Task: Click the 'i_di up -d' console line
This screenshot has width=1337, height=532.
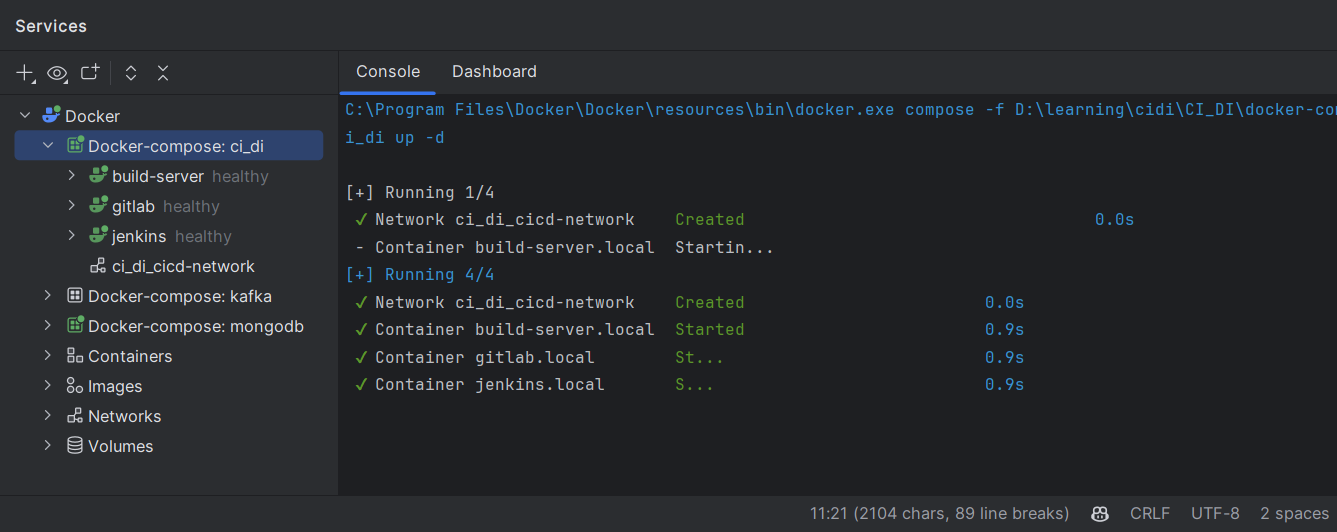Action: click(x=395, y=137)
